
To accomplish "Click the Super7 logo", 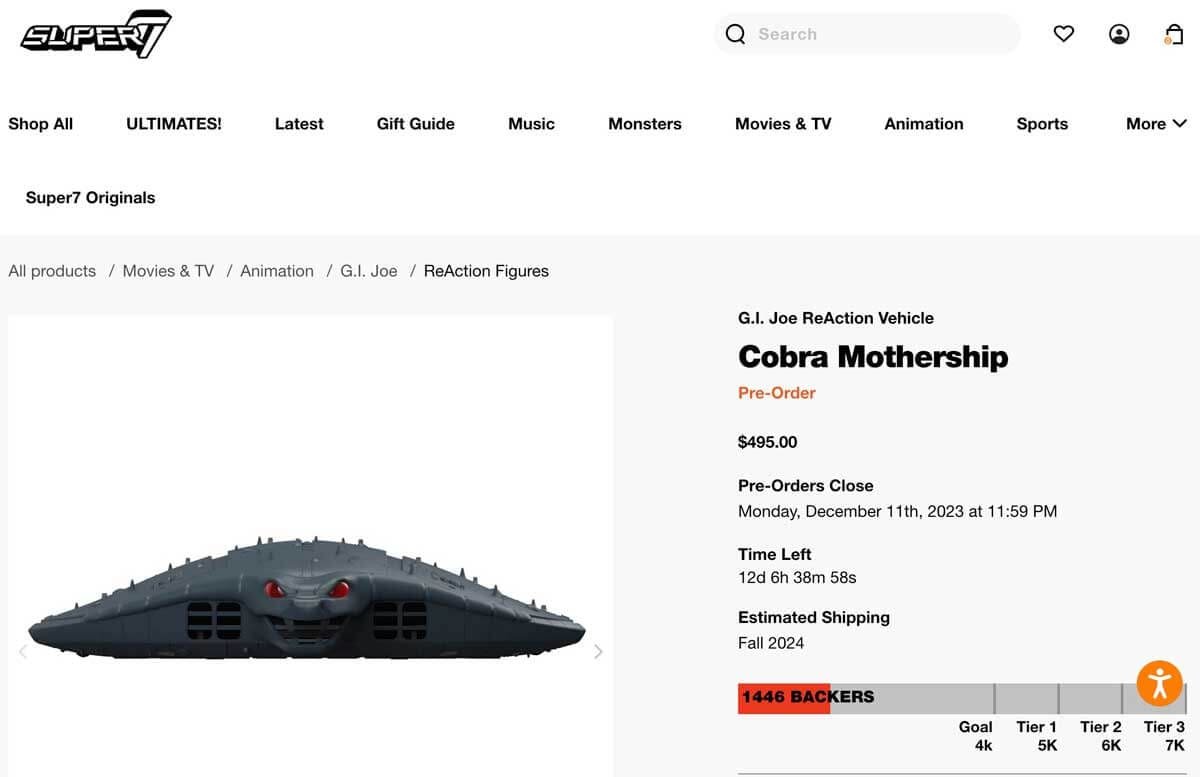I will point(95,32).
